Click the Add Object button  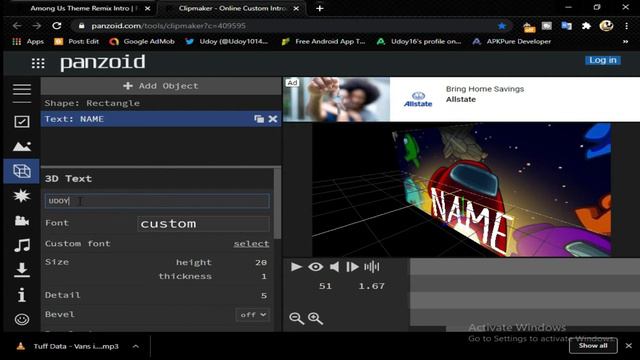(161, 86)
